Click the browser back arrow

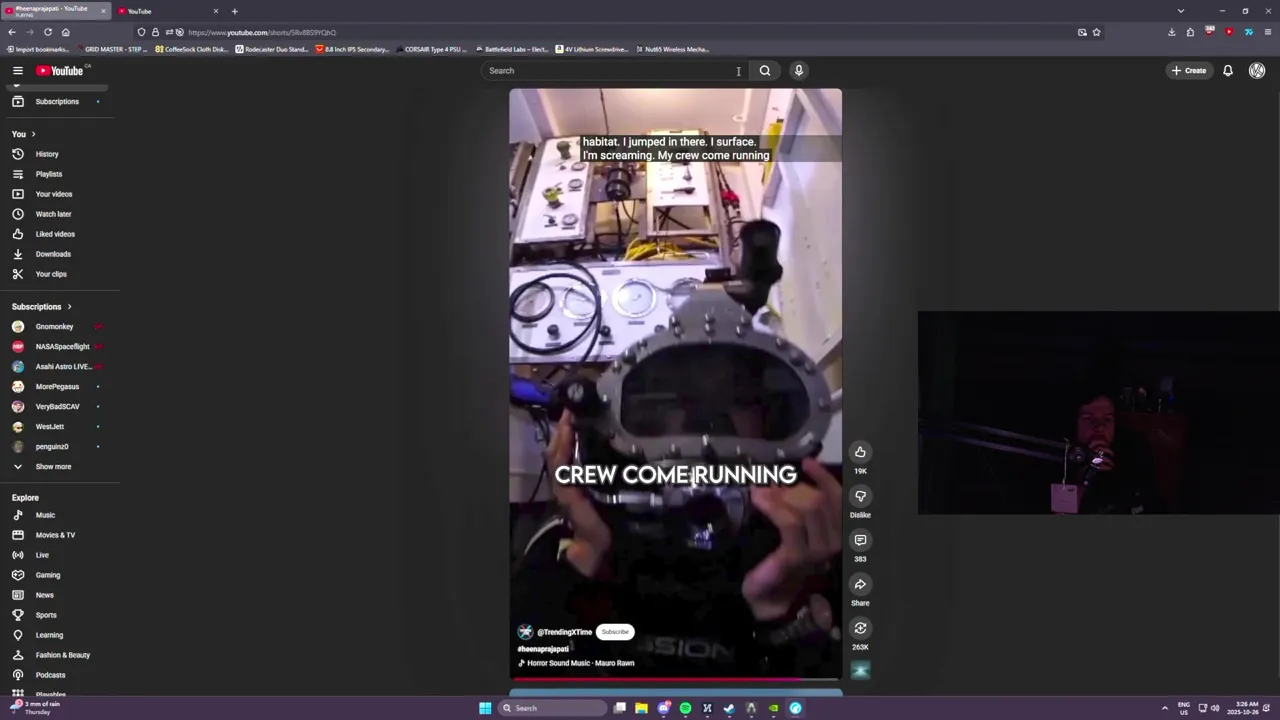tap(12, 32)
